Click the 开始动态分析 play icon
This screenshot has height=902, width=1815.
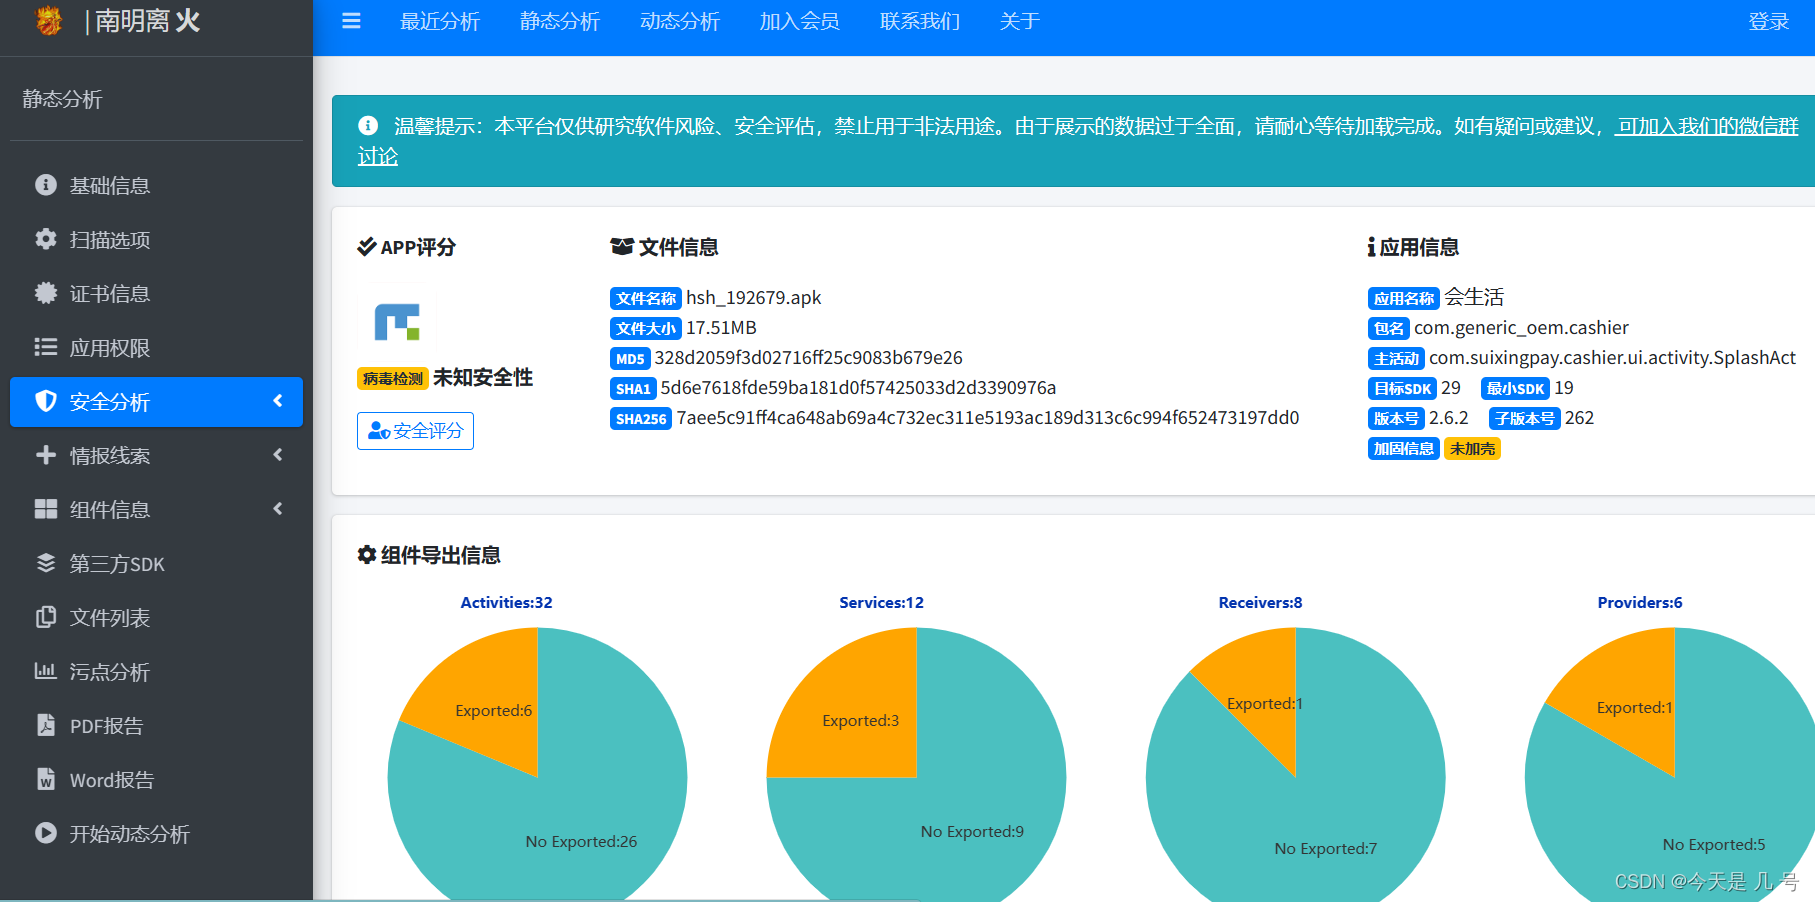pyautogui.click(x=46, y=833)
